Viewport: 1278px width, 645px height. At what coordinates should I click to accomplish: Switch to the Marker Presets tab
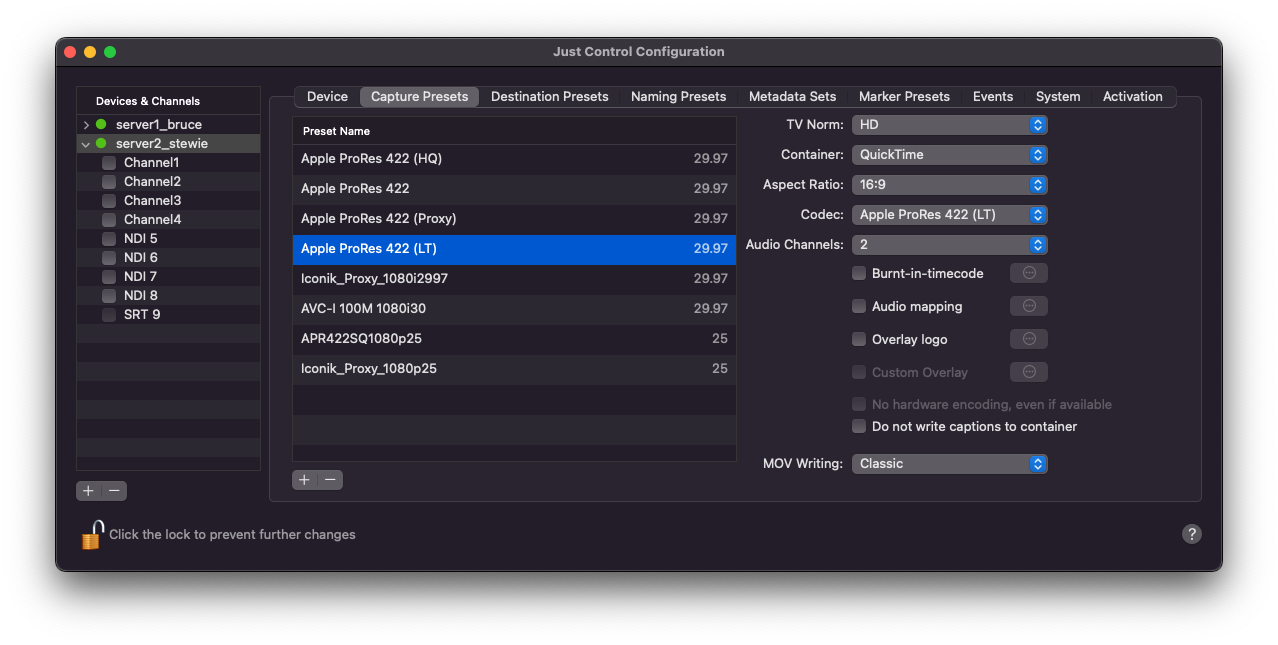point(904,97)
